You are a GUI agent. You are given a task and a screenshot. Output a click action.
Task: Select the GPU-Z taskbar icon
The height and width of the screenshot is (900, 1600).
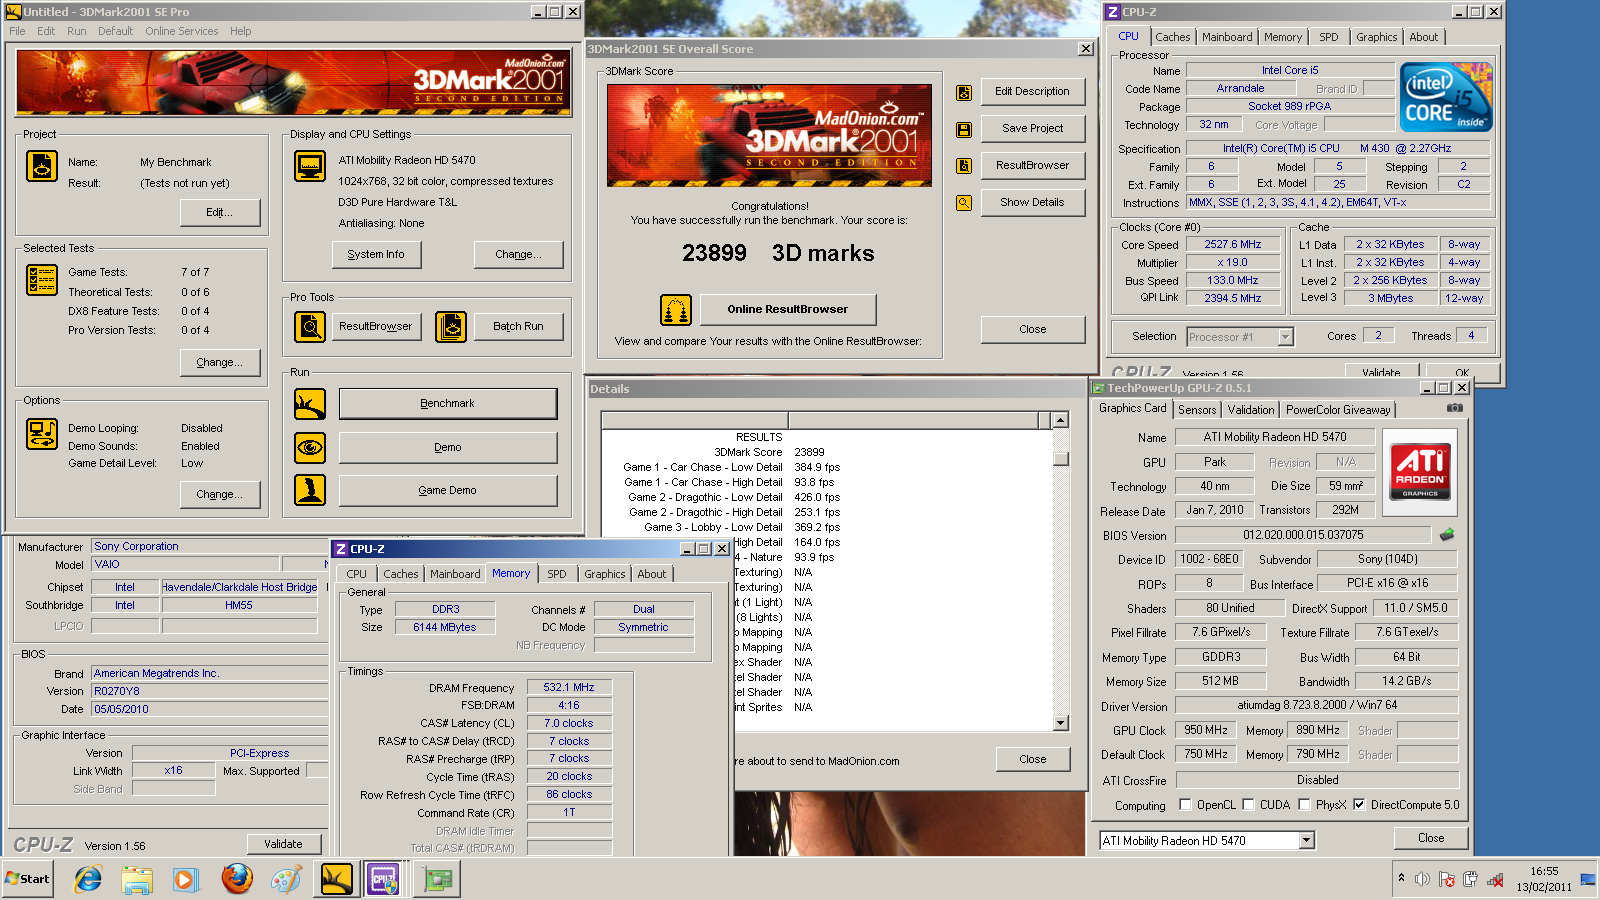coord(437,879)
